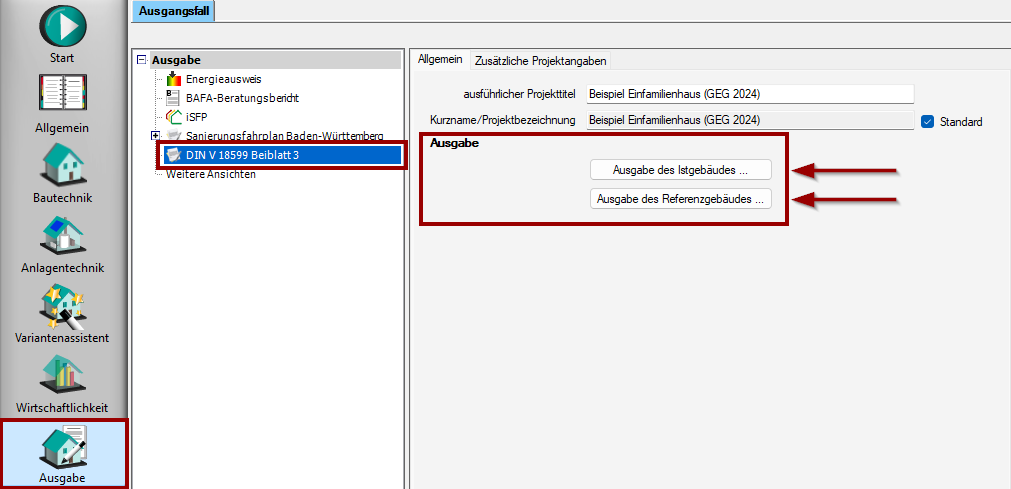Screen dimensions: 1011x489
Task: Select the Ausgangsfall tab
Action: coord(173,11)
